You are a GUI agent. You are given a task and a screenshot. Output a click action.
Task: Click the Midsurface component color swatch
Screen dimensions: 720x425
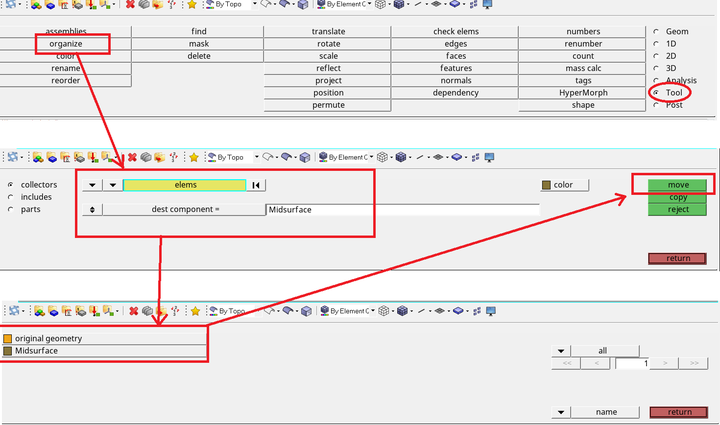tap(7, 351)
